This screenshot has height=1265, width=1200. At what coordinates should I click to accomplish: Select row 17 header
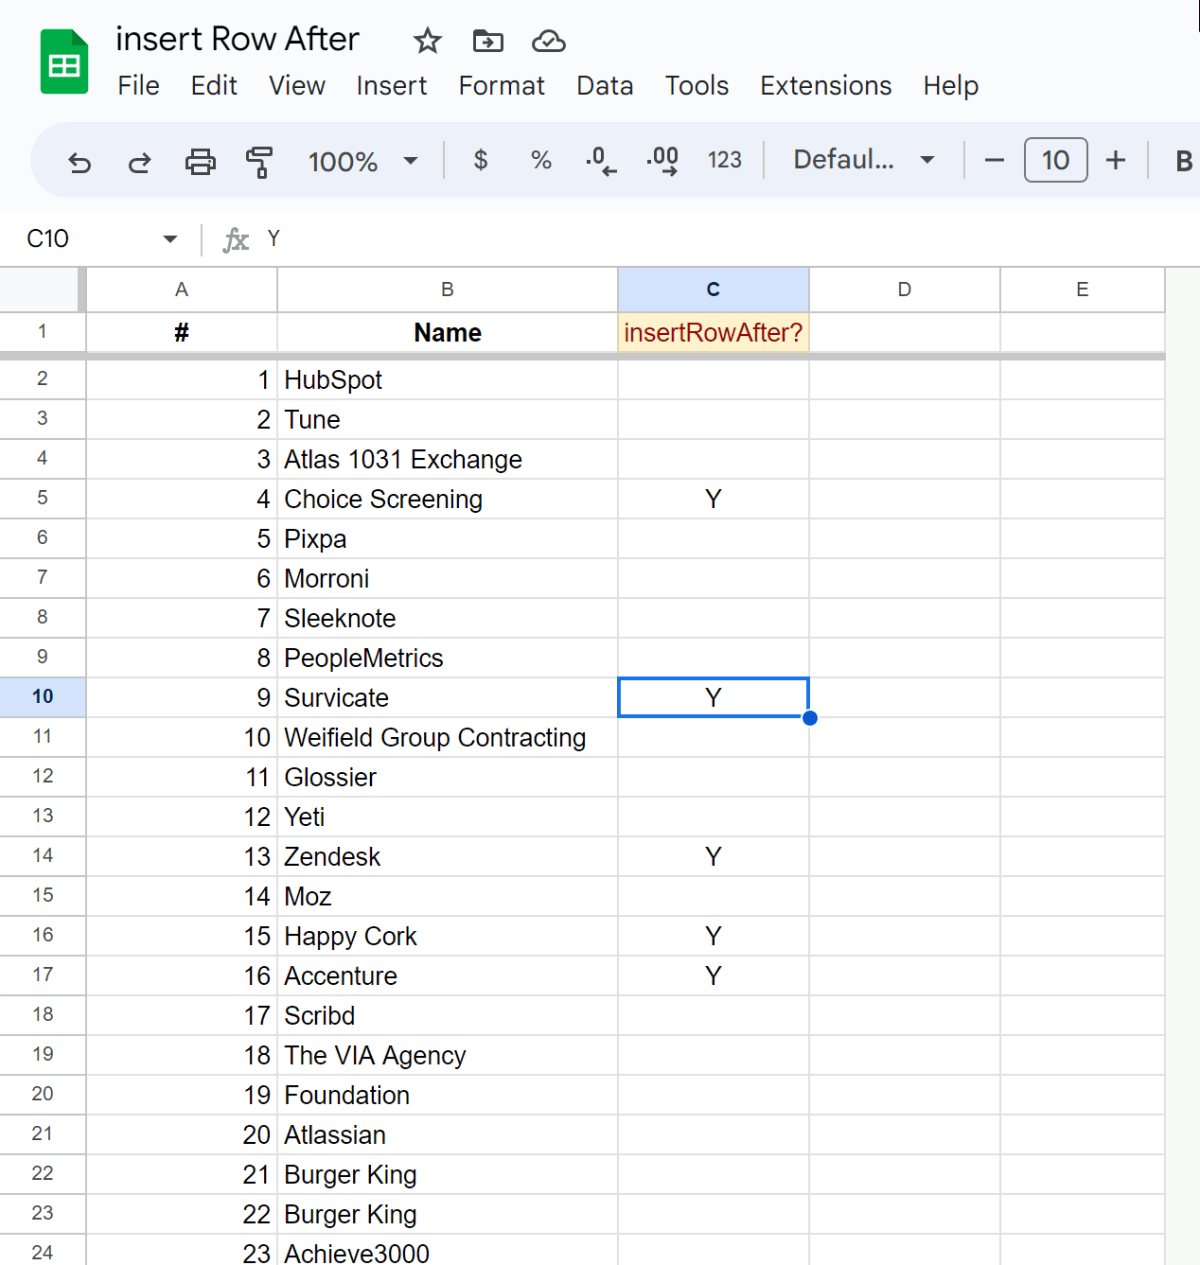42,975
